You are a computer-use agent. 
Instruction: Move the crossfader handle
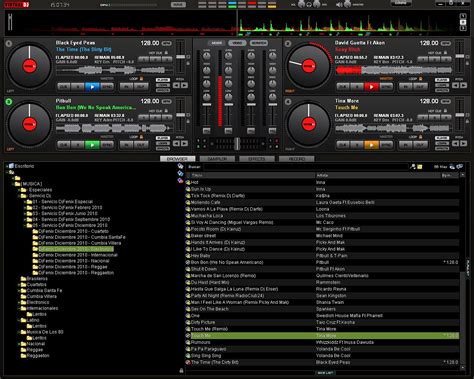237,144
